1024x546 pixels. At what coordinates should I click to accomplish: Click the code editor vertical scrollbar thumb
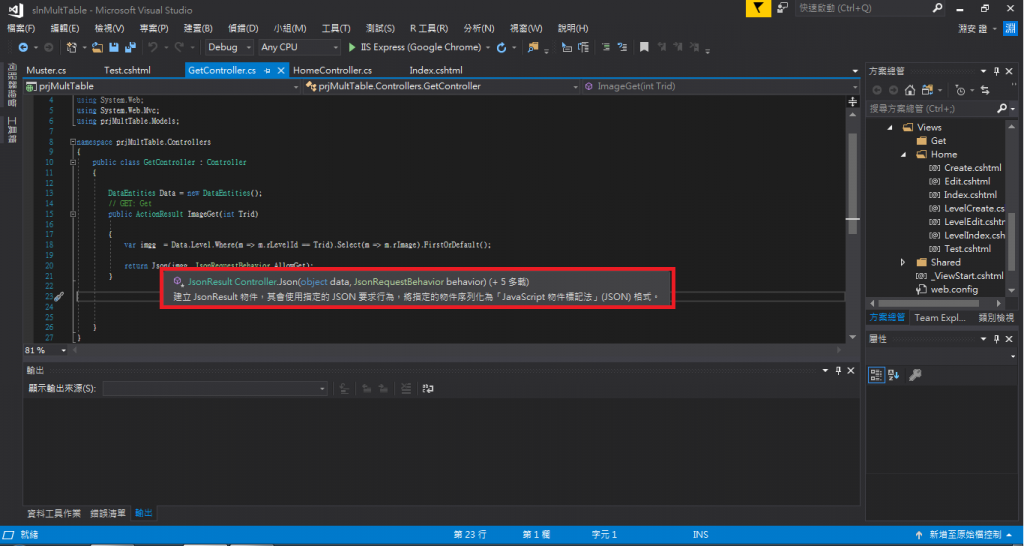pos(852,183)
